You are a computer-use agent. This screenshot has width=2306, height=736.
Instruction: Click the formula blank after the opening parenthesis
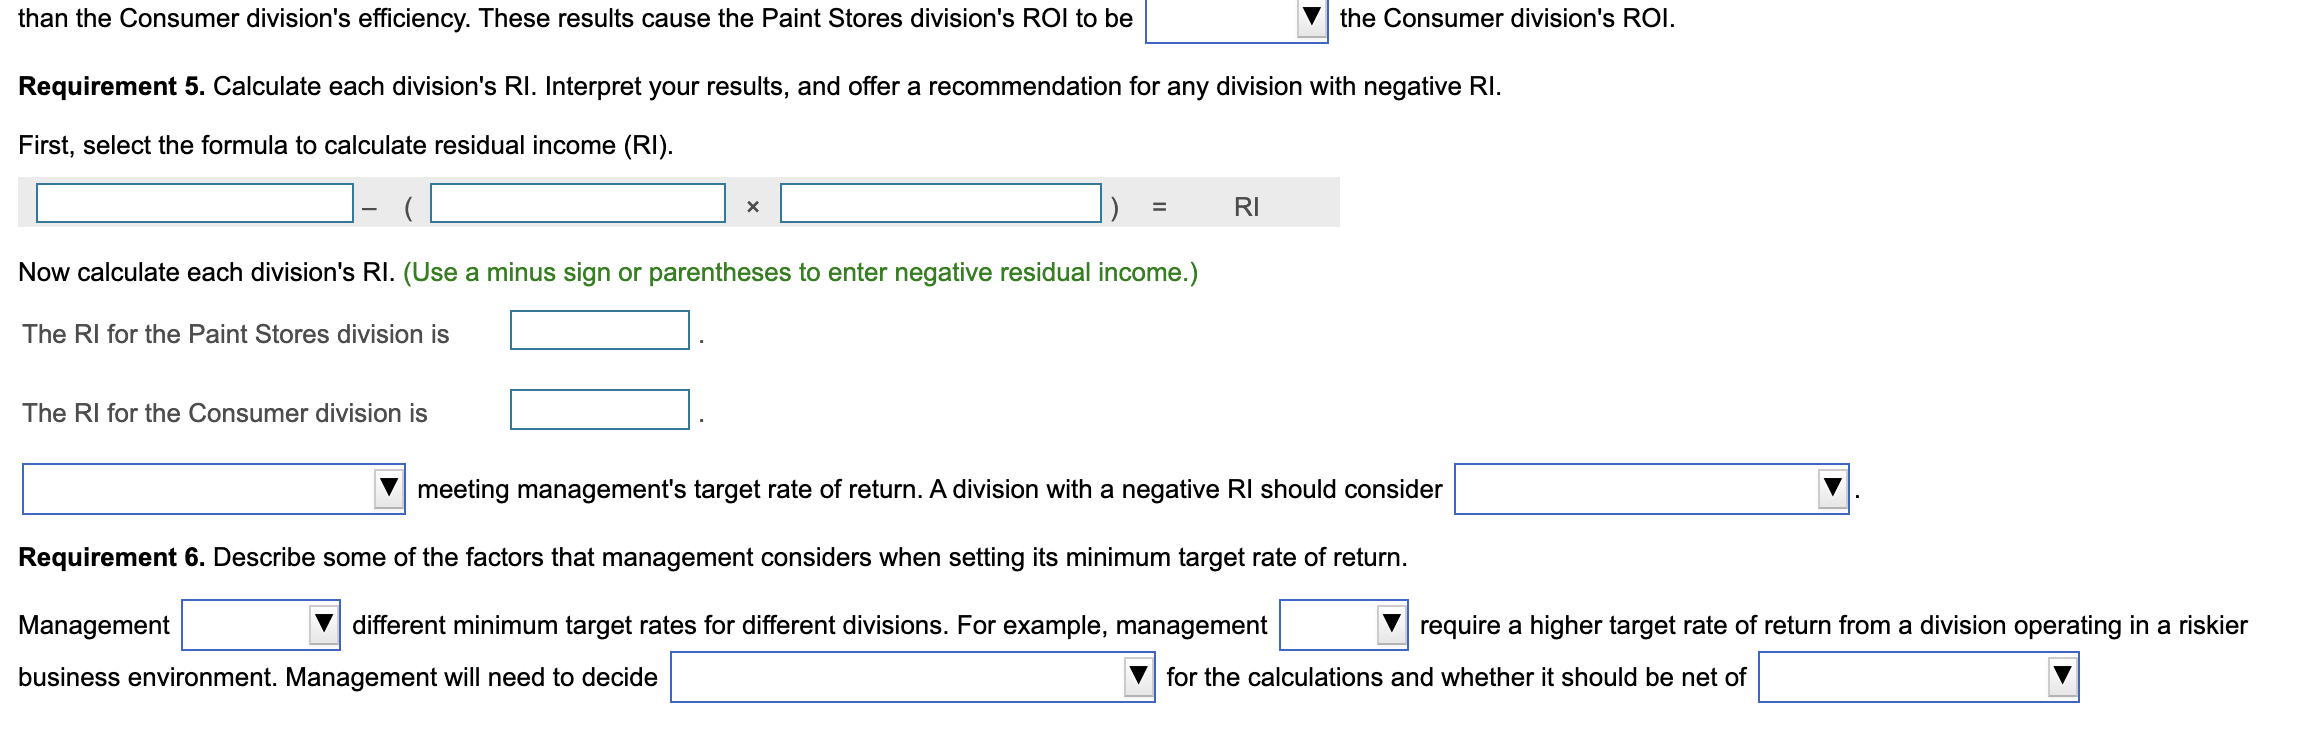coord(578,206)
